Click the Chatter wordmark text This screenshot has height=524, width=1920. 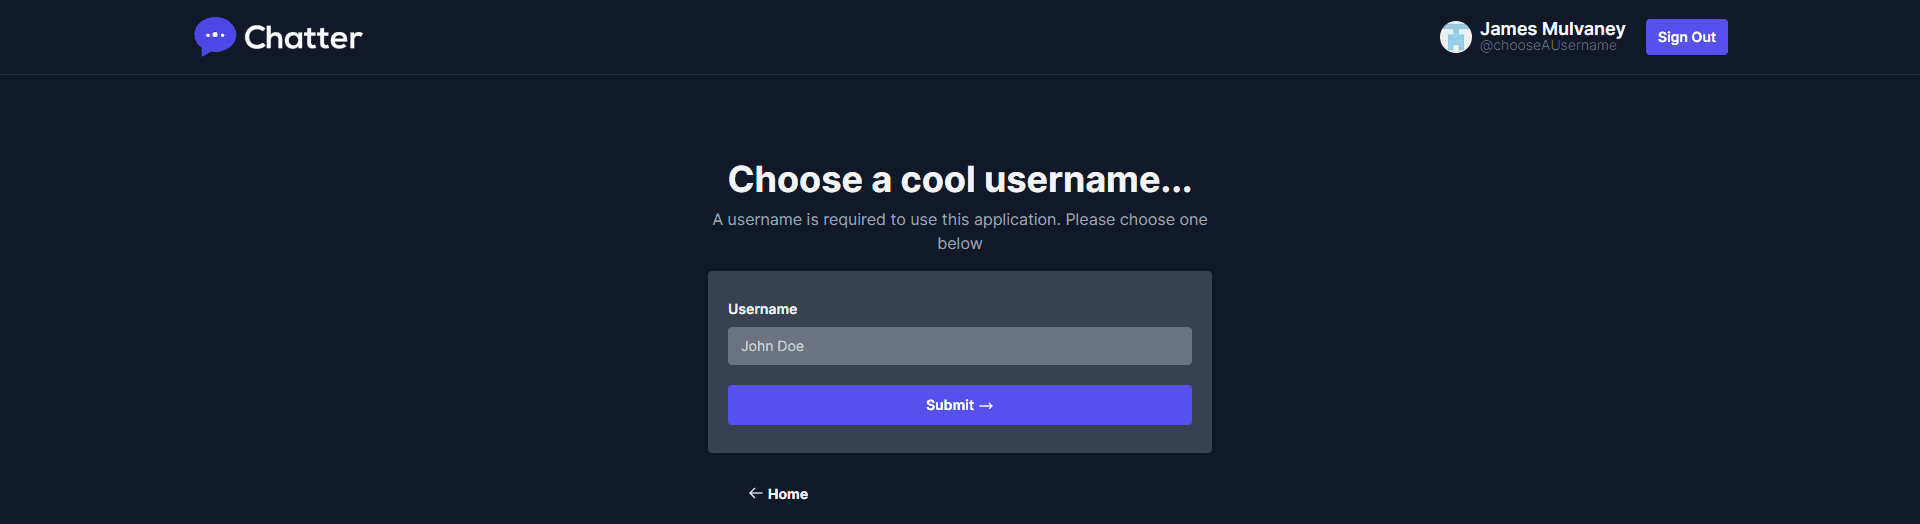(303, 38)
